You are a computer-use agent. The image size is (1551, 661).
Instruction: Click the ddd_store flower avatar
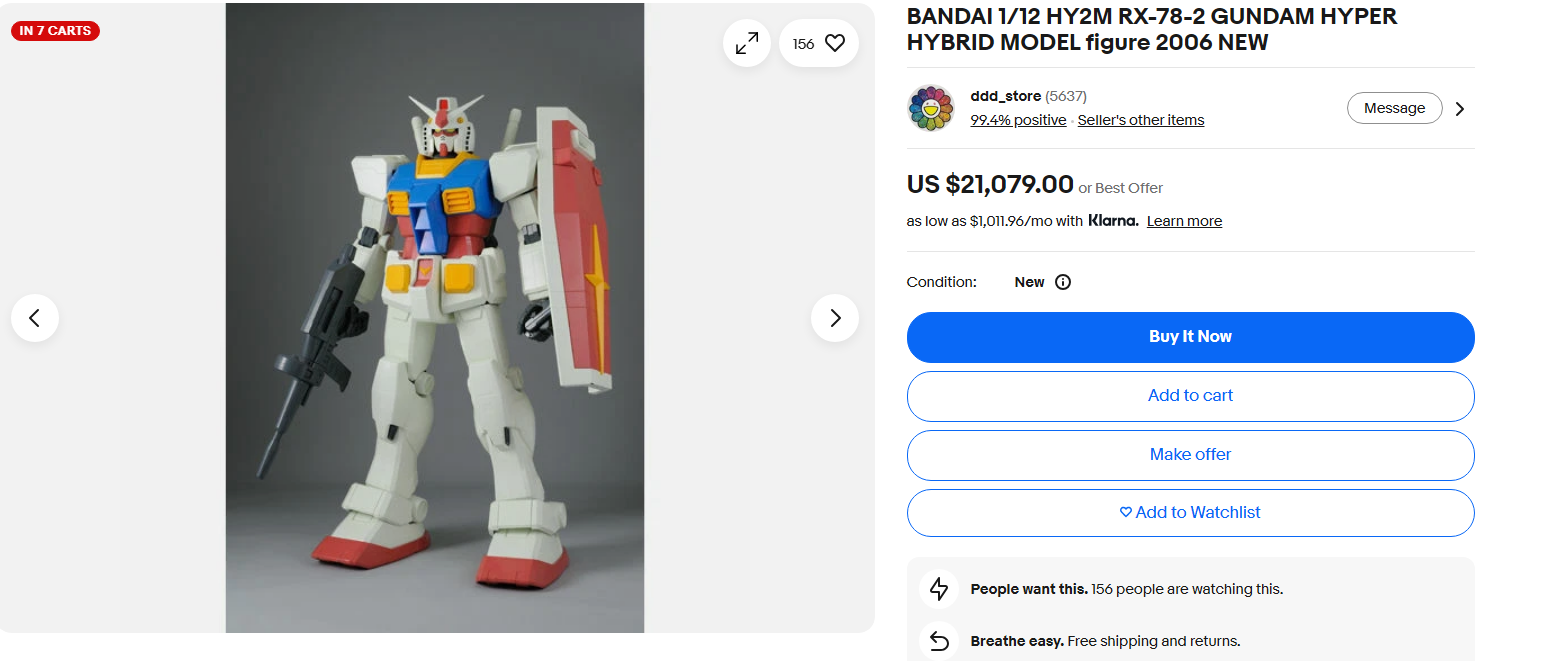click(x=931, y=108)
